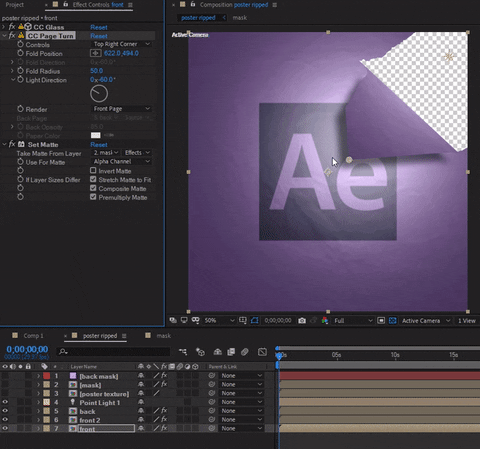Click the motion blur enable icon in timeline
This screenshot has height=449, width=480.
(x=245, y=352)
